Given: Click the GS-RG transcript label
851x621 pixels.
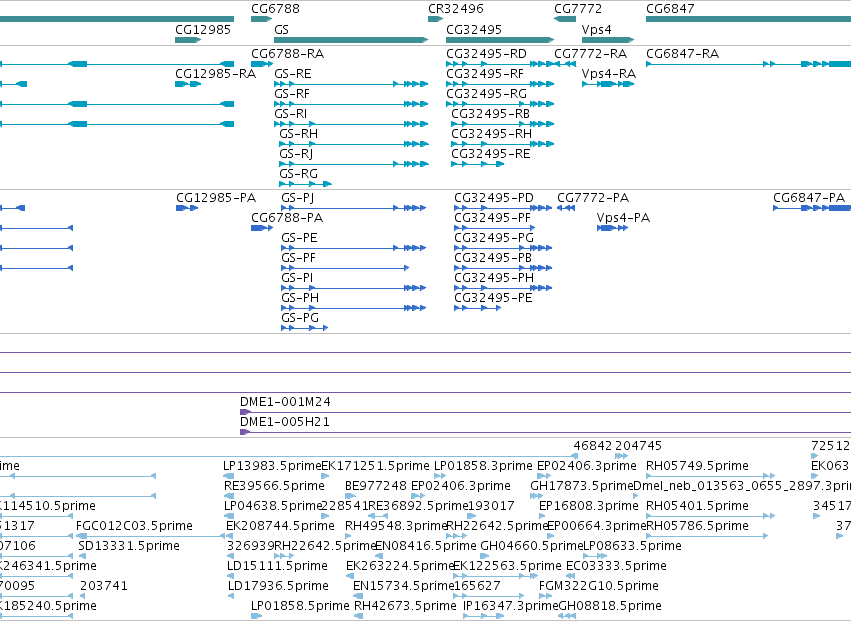Looking at the screenshot, I should [299, 174].
